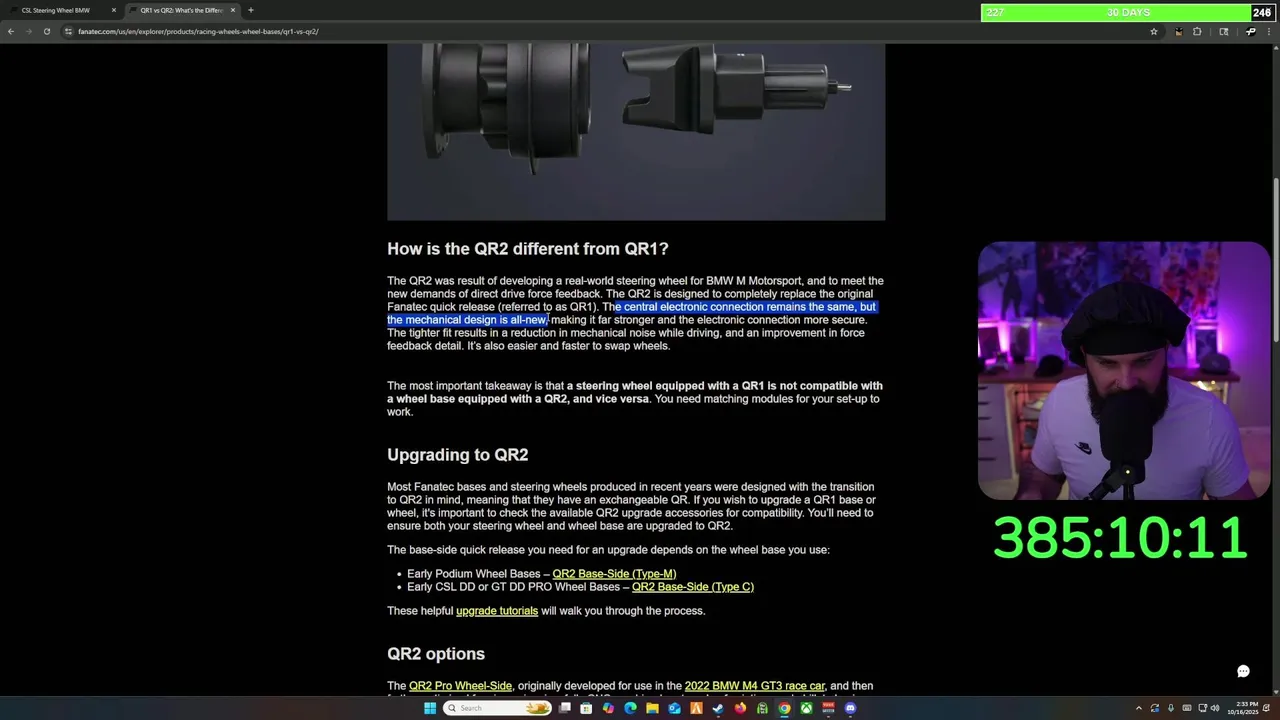
Task: Open the volume control in system tray
Action: click(1215, 708)
